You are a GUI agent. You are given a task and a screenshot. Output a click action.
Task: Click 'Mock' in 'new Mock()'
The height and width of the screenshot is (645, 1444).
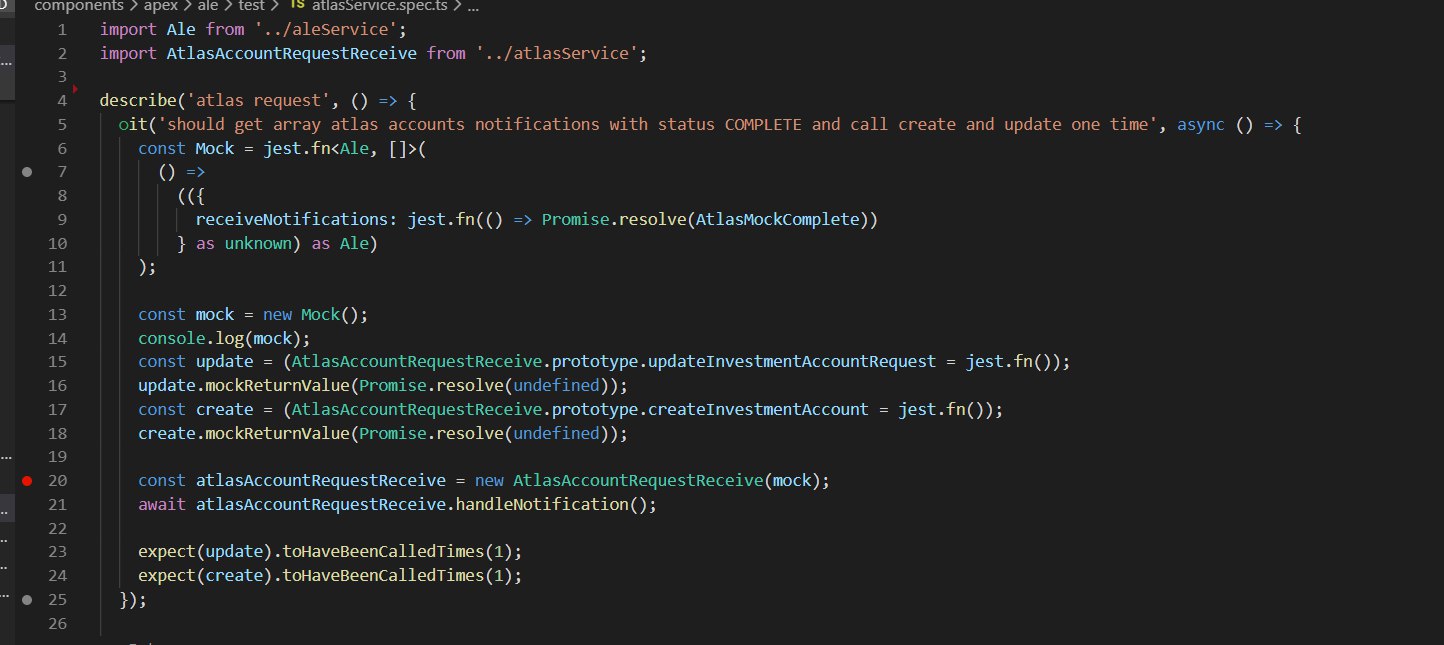point(320,314)
